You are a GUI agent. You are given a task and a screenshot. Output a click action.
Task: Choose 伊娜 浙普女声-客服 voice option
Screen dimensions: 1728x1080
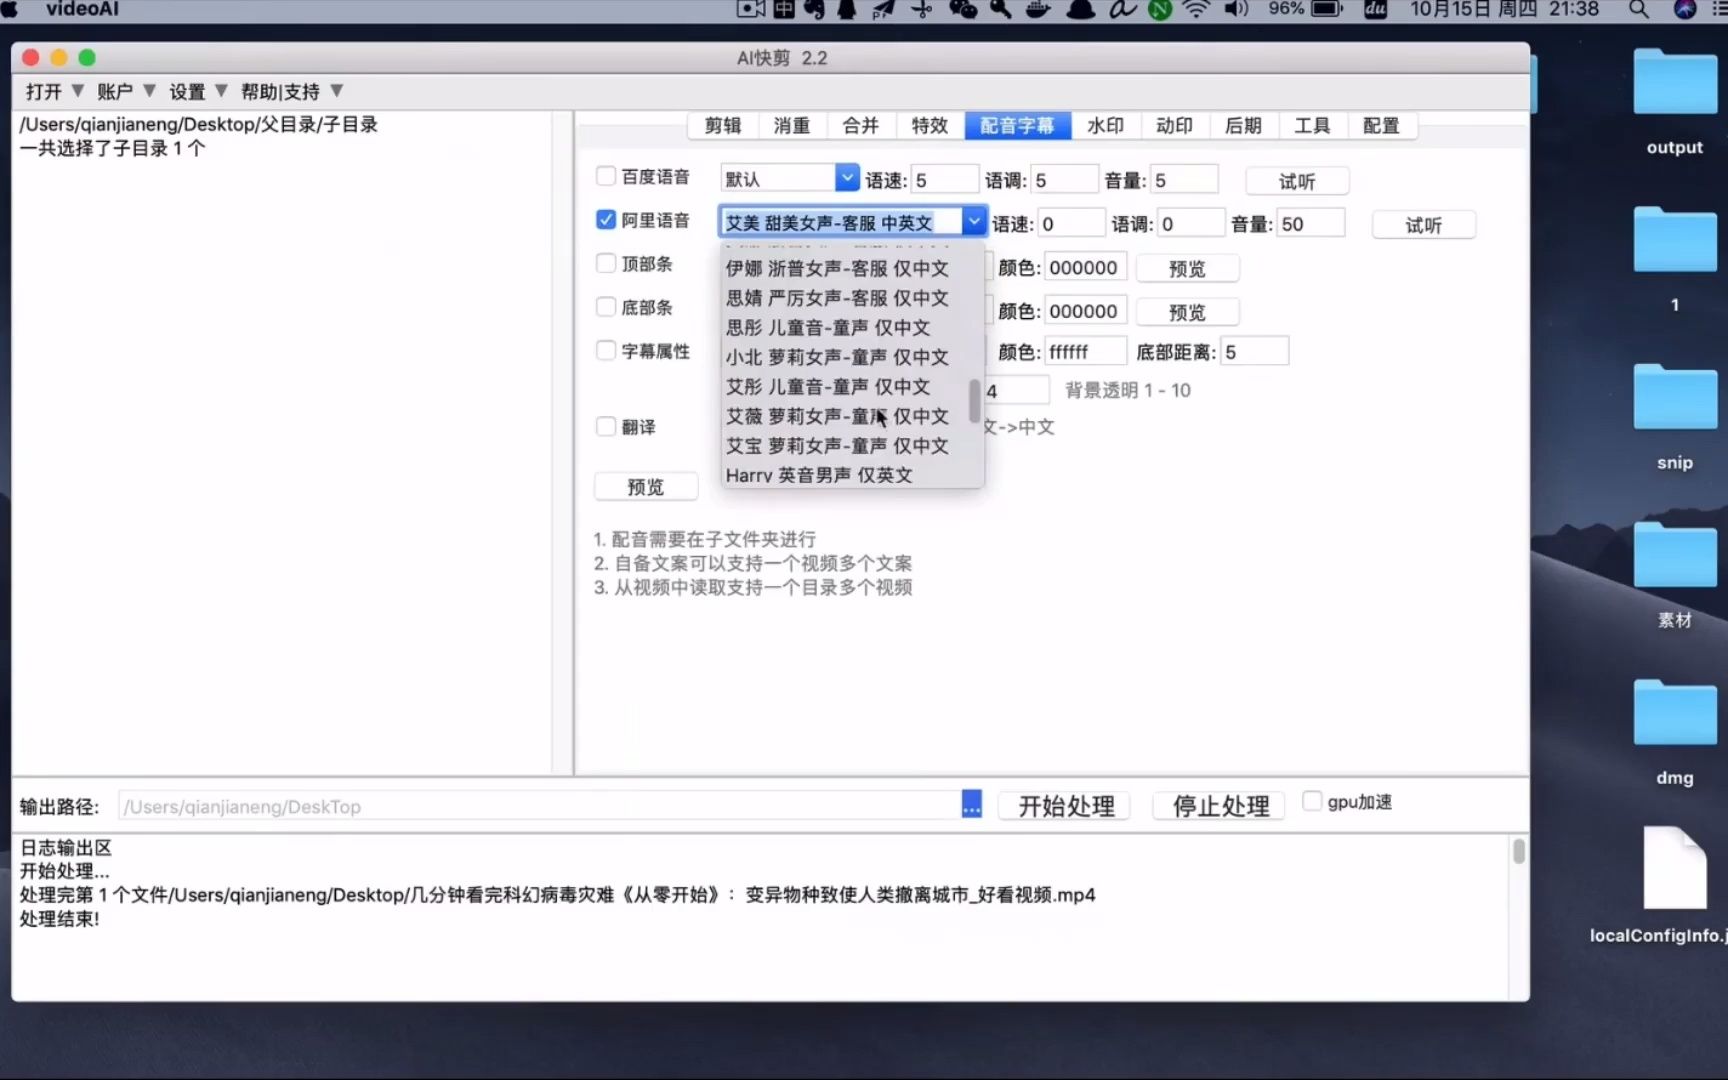(837, 268)
